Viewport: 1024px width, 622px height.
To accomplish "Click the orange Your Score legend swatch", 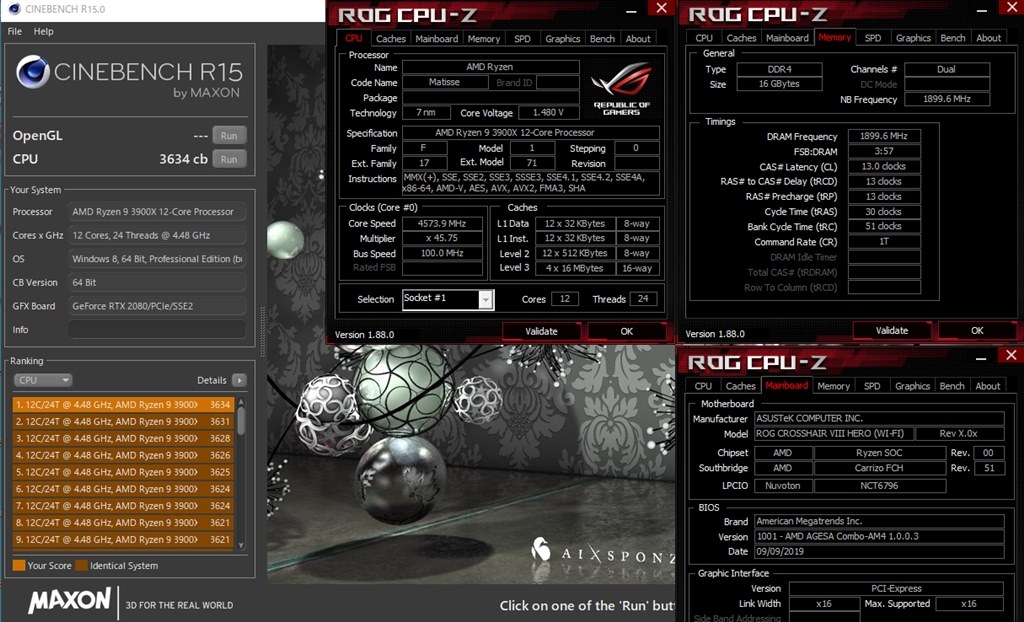I will point(19,566).
